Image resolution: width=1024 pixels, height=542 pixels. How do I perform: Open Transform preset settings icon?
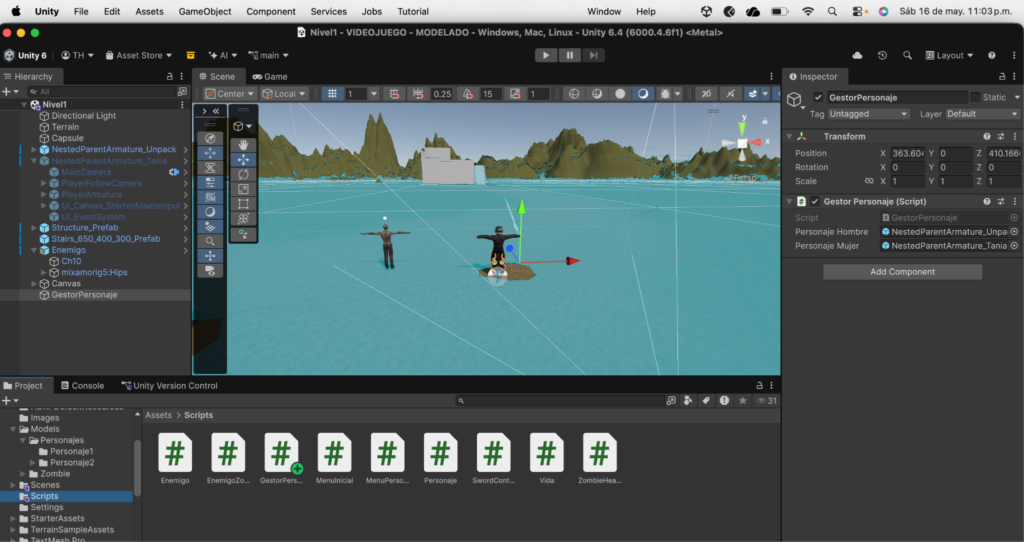point(1000,136)
